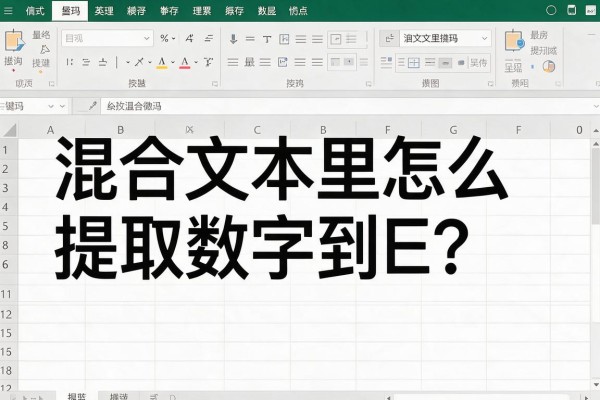Click the downward arrow icon in alignment group
The height and width of the screenshot is (400, 600).
233,39
